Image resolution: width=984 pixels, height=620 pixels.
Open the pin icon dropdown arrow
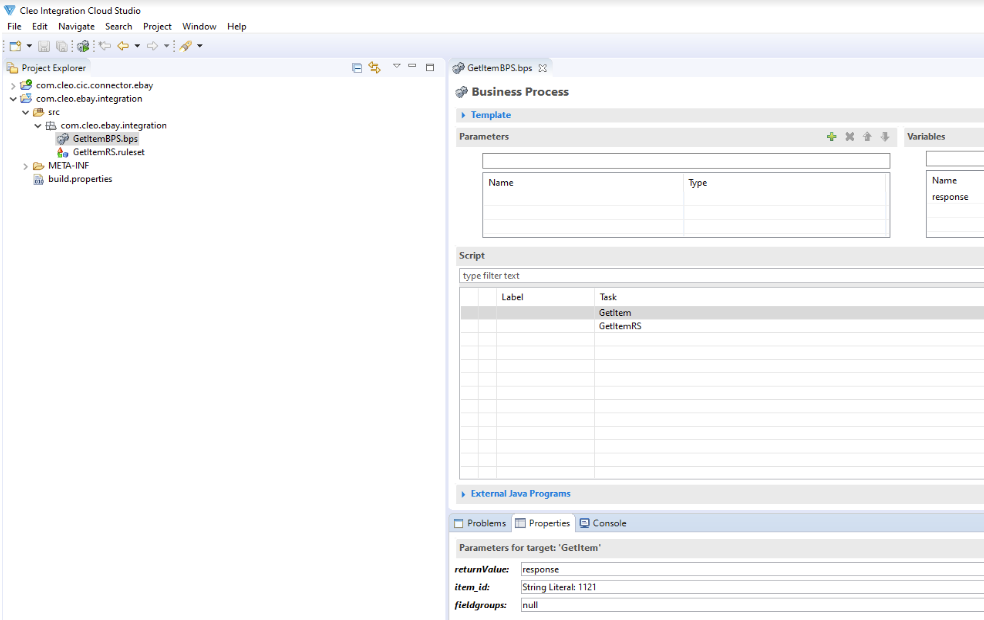200,46
